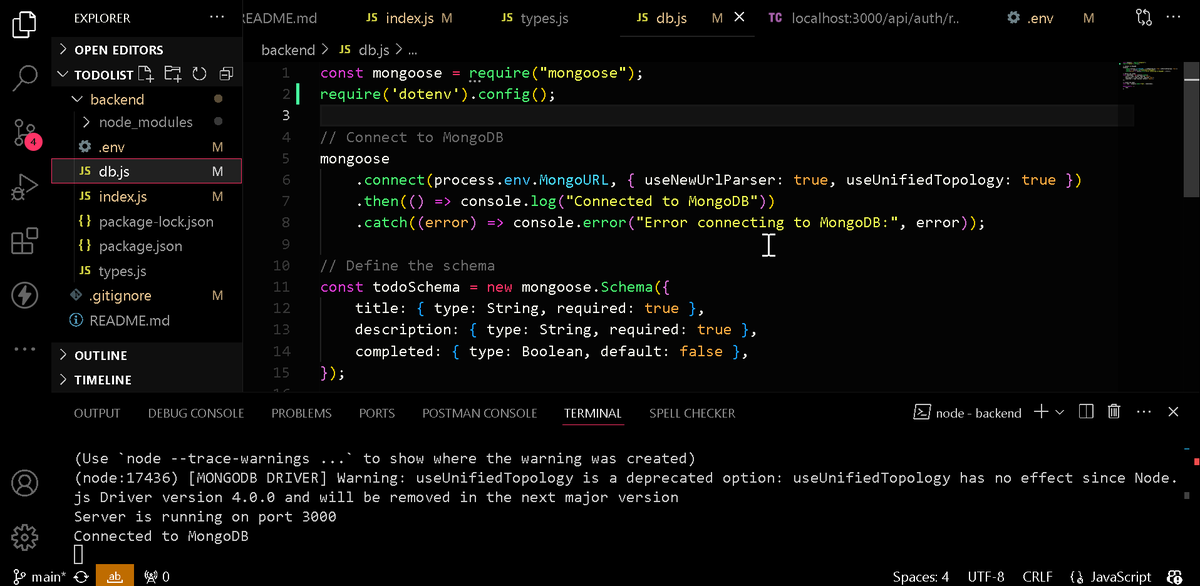Open types.js in the explorer tree

point(146,271)
